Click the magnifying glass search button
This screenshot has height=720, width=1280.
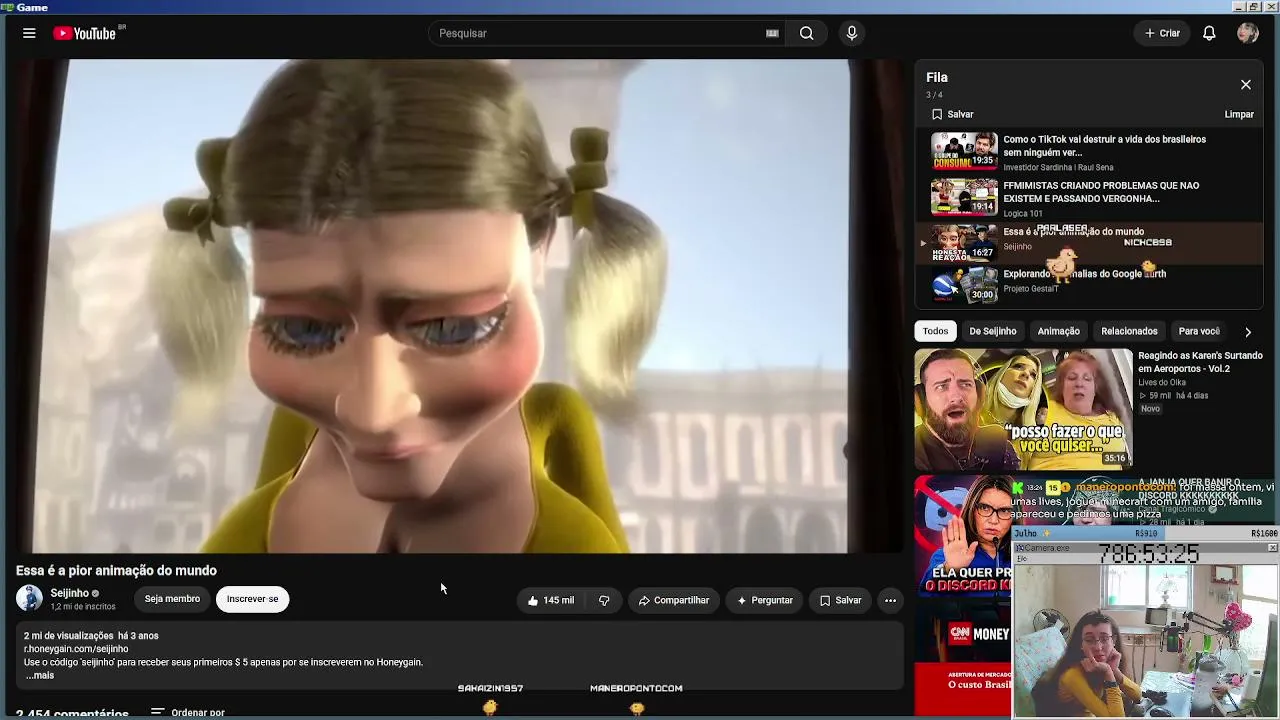[806, 33]
